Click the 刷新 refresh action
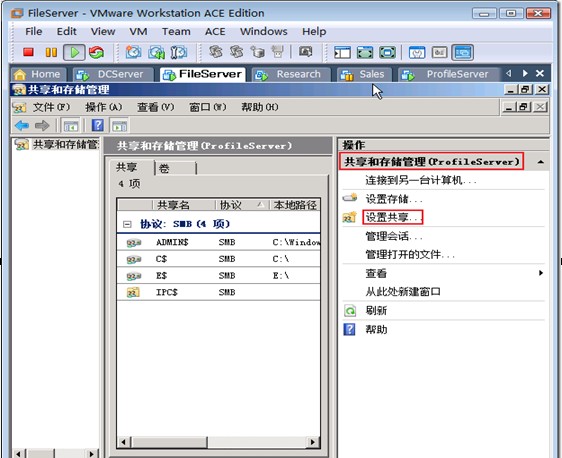Image resolution: width=562 pixels, height=458 pixels. [376, 310]
